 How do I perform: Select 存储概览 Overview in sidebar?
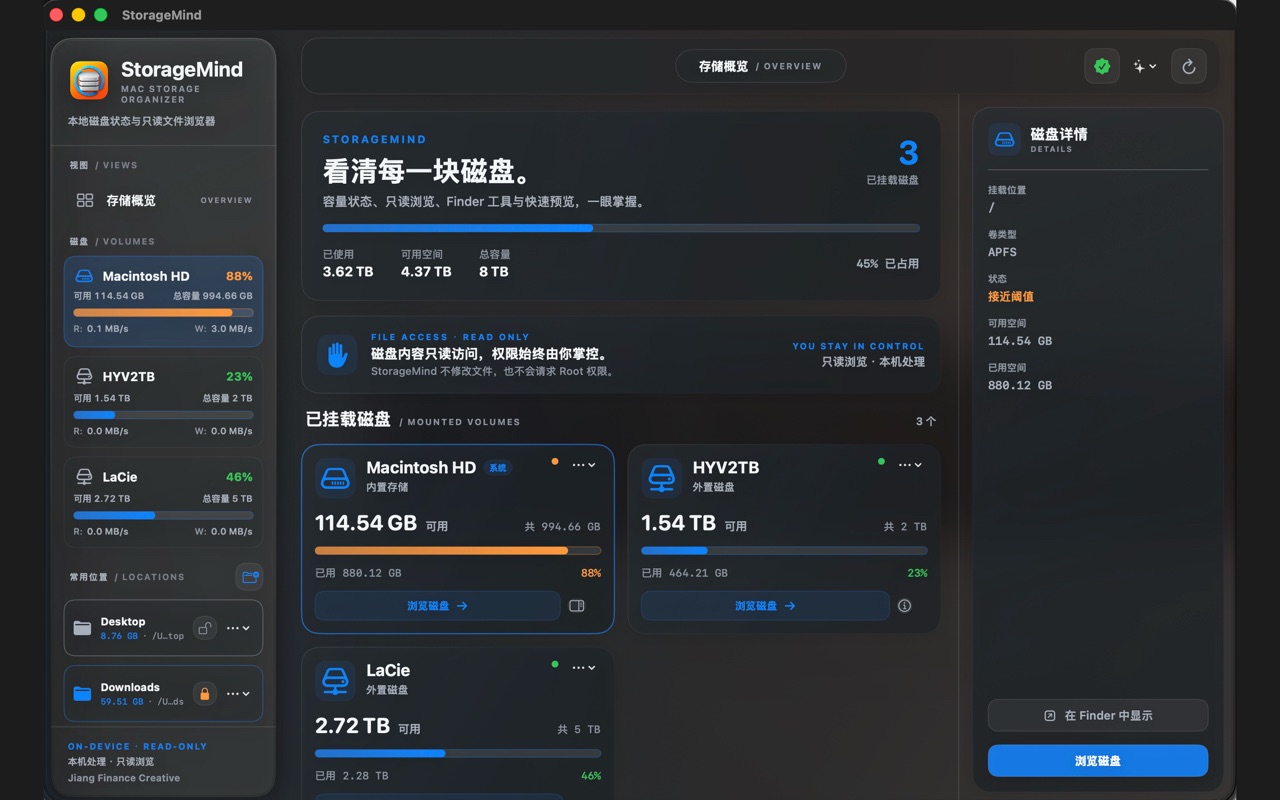(164, 200)
